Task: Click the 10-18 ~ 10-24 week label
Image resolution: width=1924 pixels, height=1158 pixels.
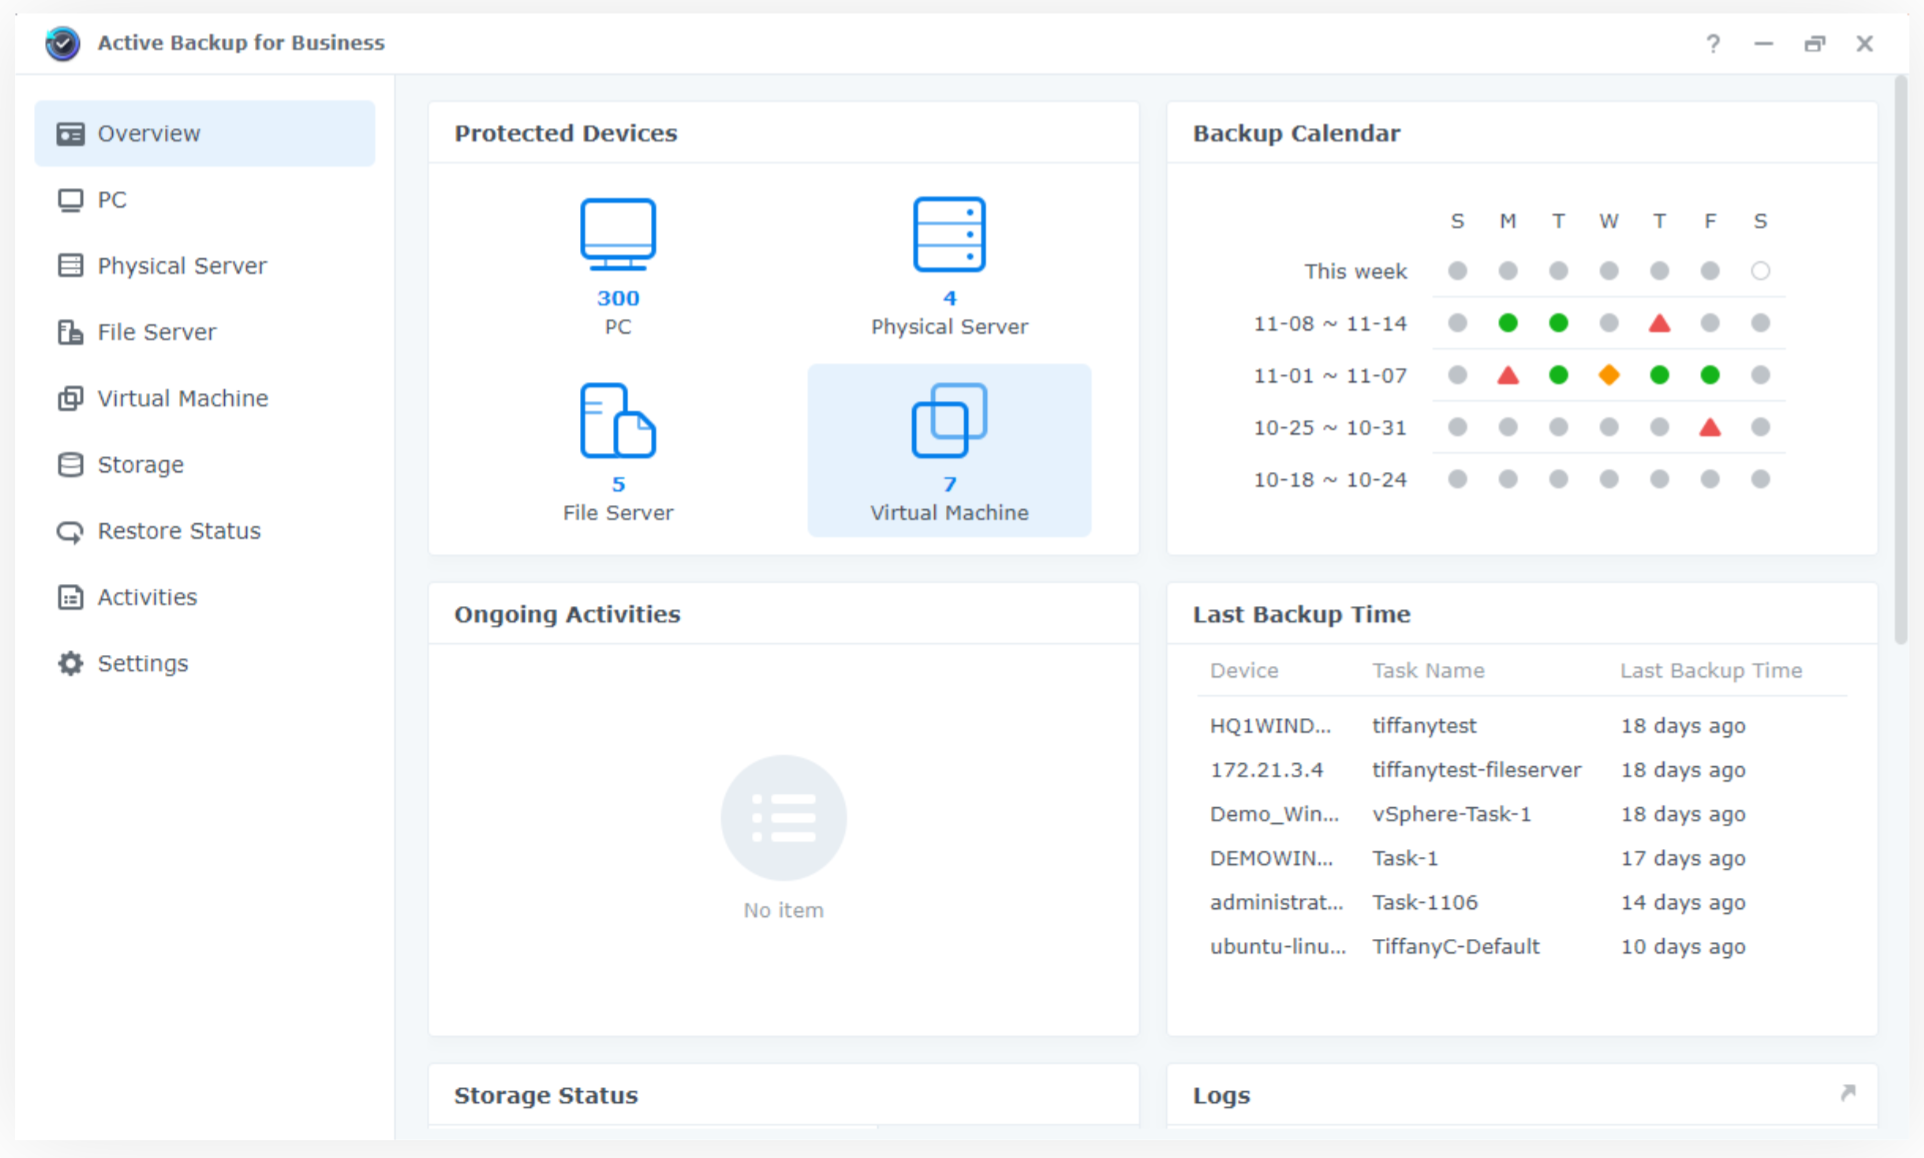Action: pyautogui.click(x=1330, y=479)
